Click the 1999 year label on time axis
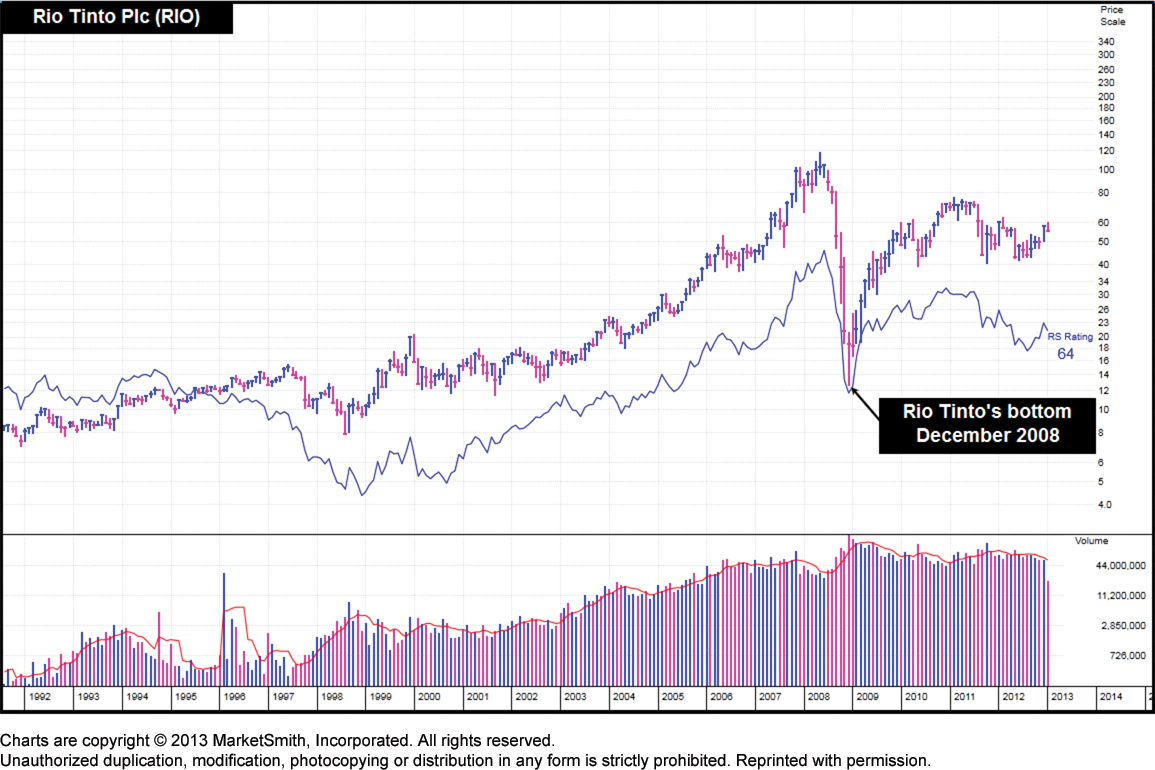This screenshot has height=770, width=1155. coord(380,697)
